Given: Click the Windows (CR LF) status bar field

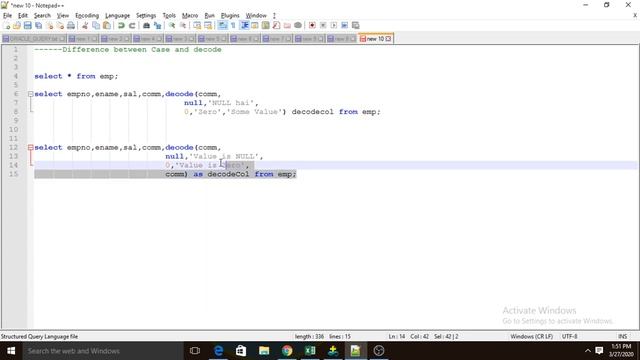Looking at the screenshot, I should (x=531, y=336).
